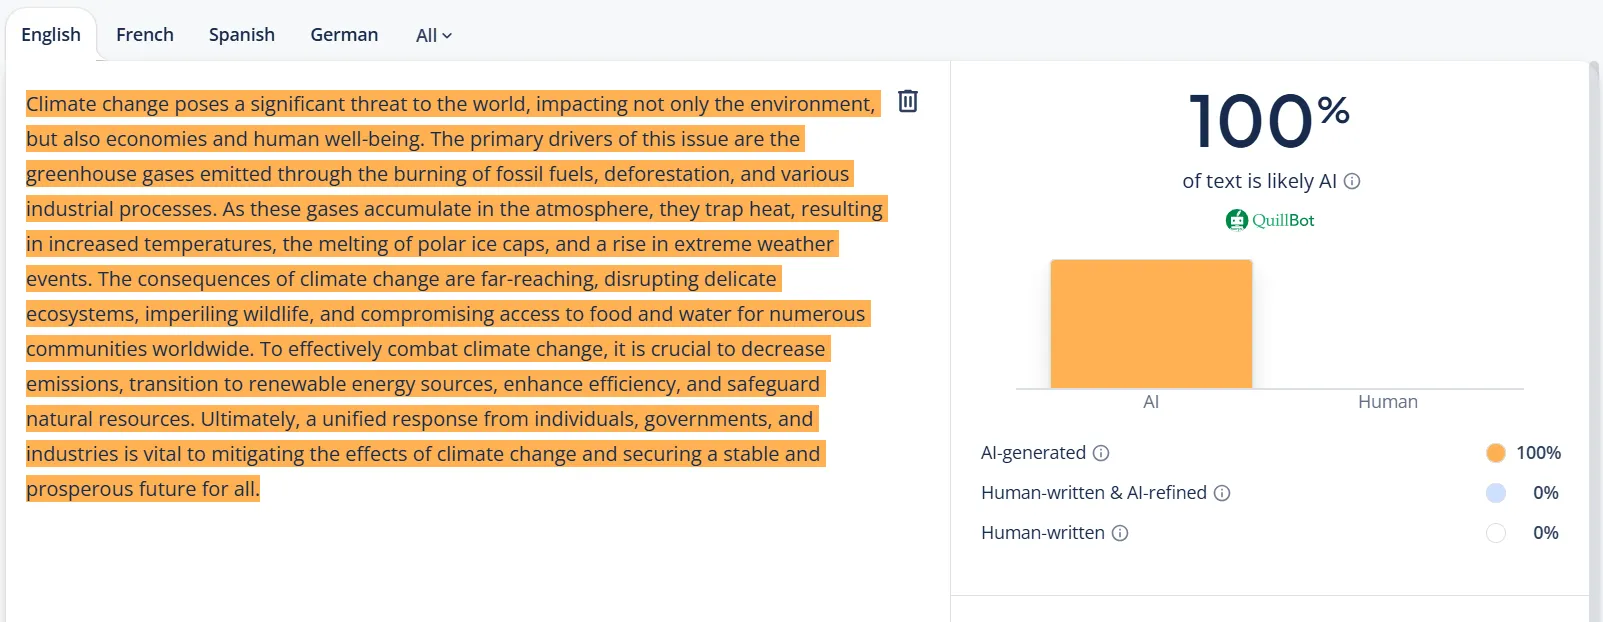This screenshot has height=622, width=1603.
Task: Click the orange AI bar in chart
Action: click(1151, 322)
